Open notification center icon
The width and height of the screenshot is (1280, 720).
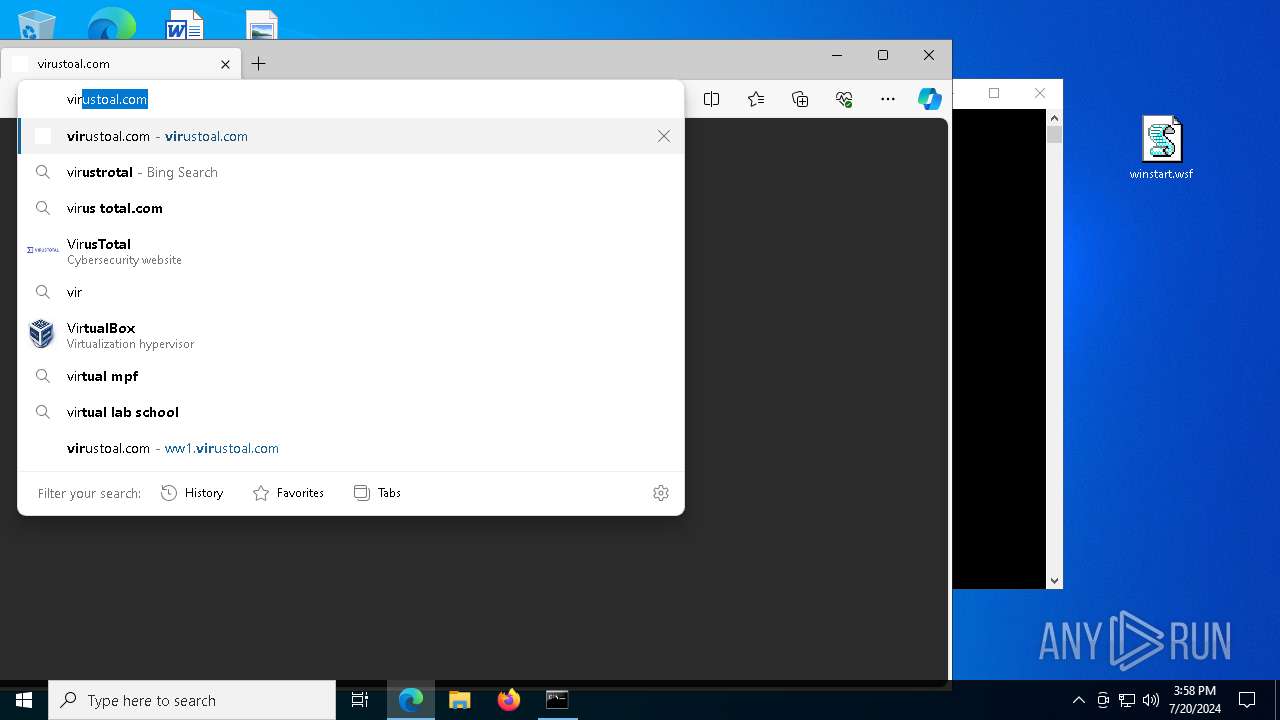(x=1247, y=700)
